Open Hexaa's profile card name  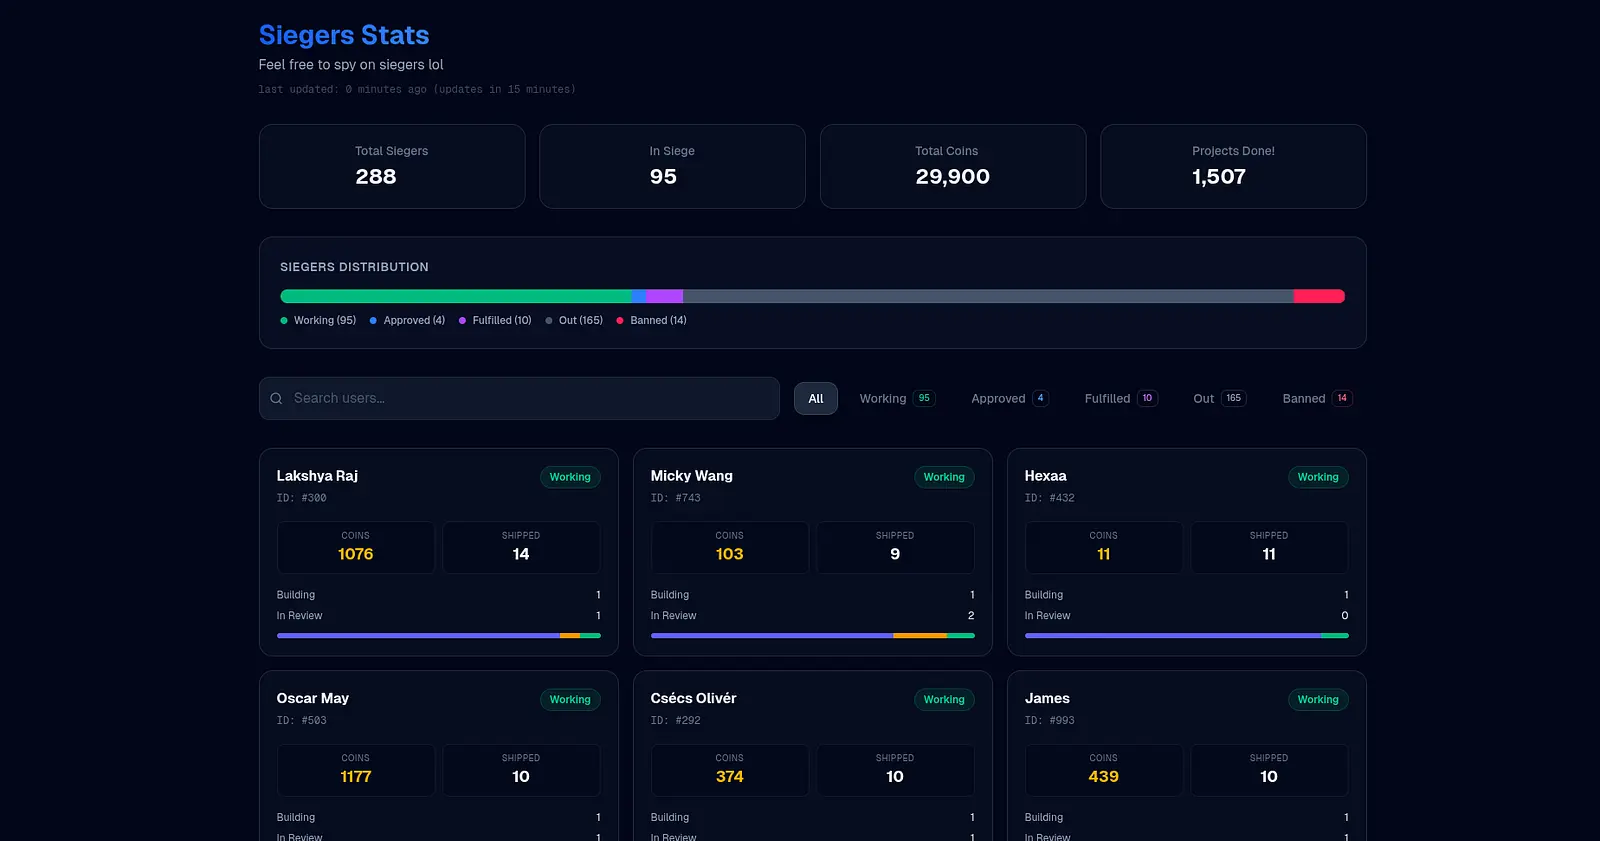(x=1045, y=476)
